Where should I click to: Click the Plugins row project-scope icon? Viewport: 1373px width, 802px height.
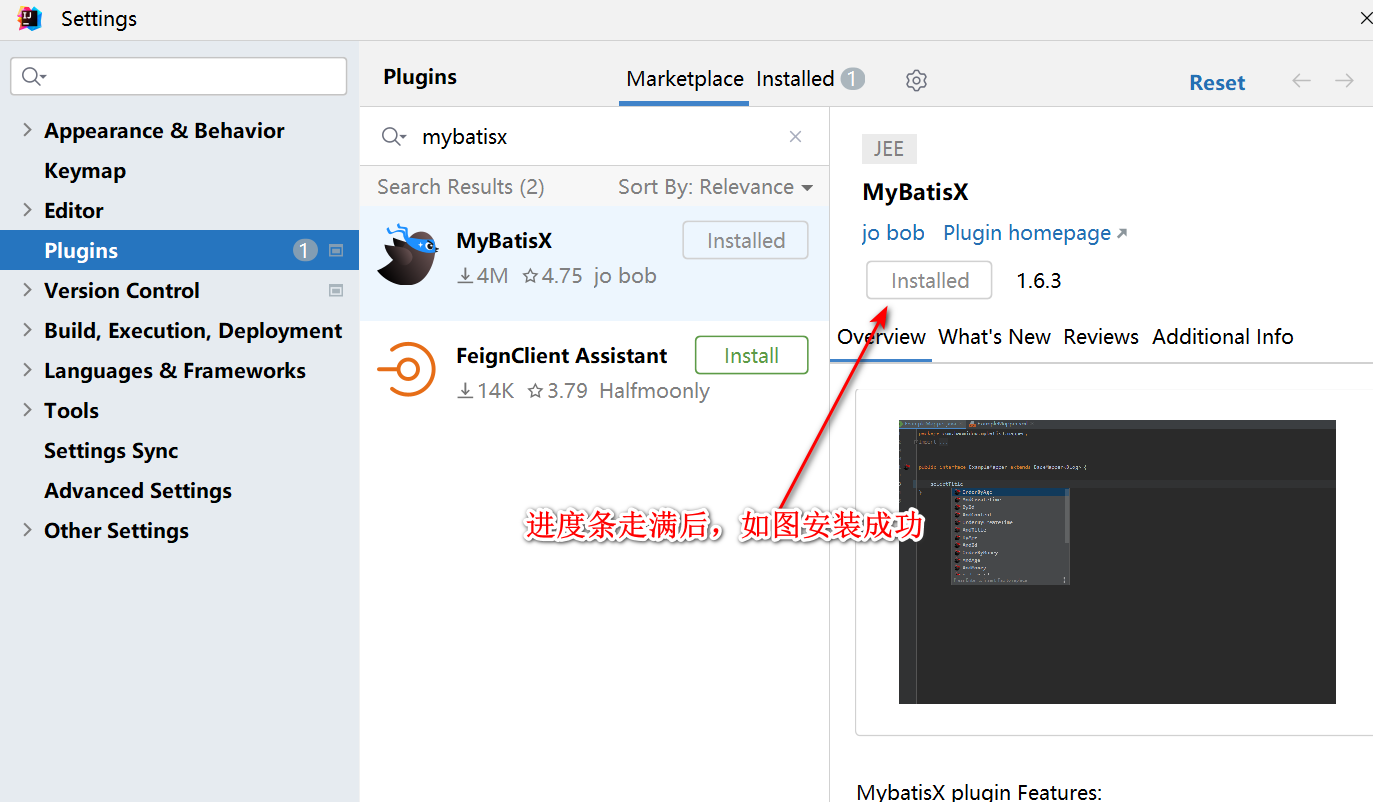pyautogui.click(x=336, y=251)
